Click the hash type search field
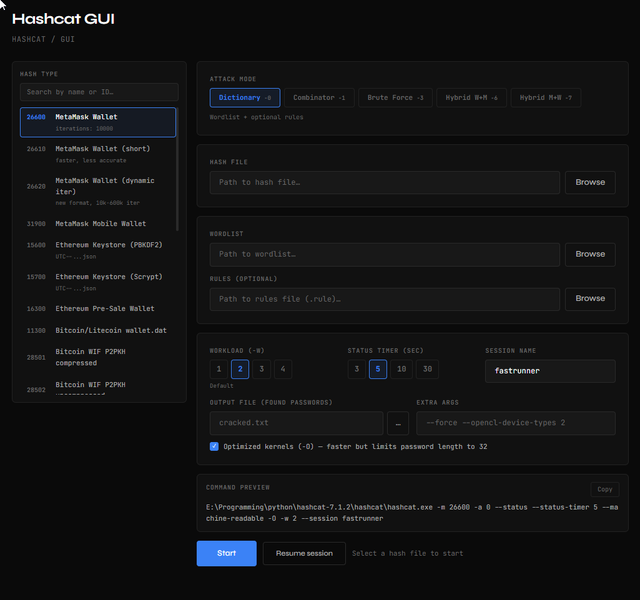Image resolution: width=640 pixels, height=600 pixels. [99, 92]
